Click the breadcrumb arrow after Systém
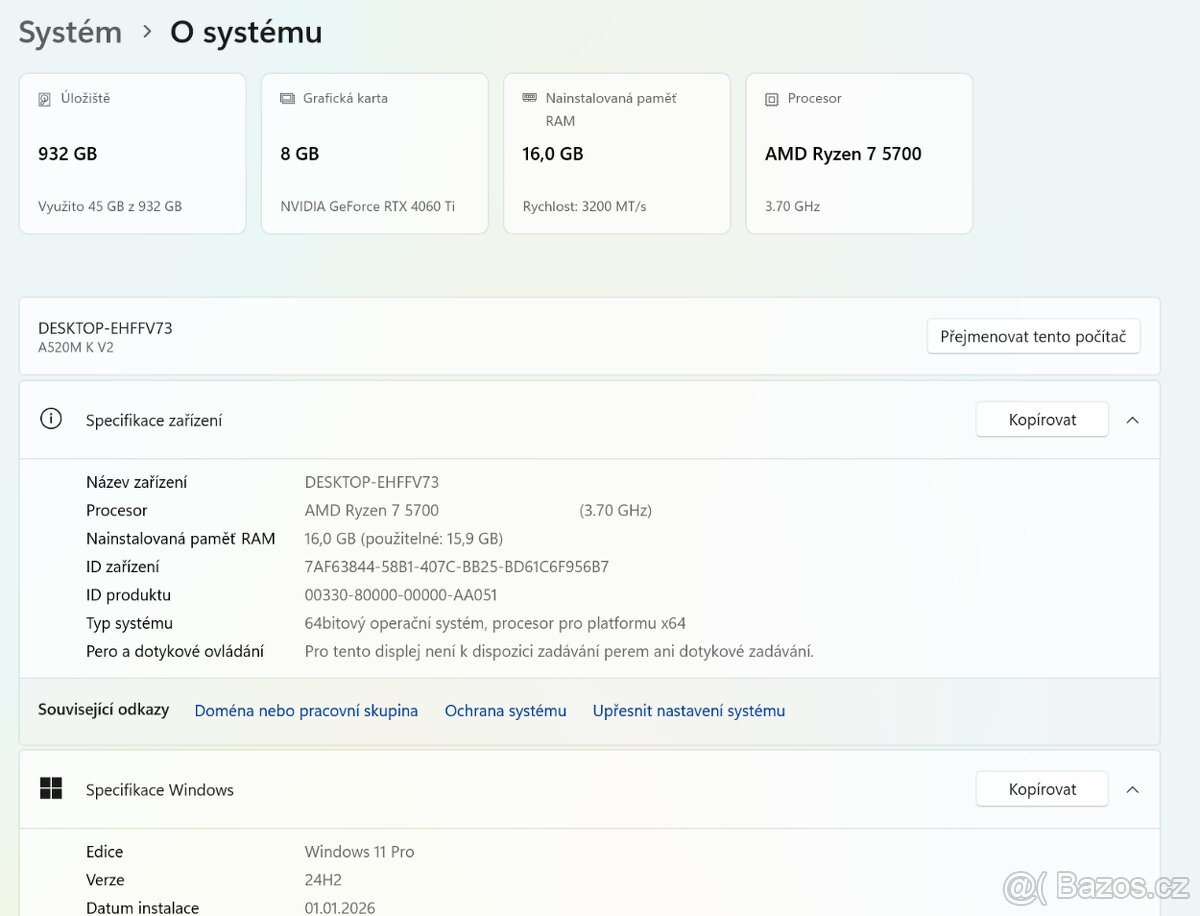The image size is (1200, 916). [147, 32]
